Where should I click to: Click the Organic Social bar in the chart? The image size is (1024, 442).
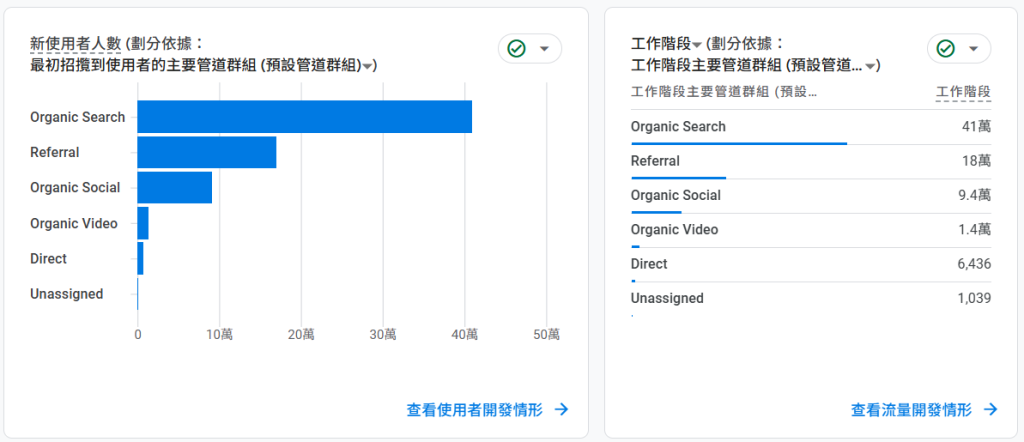(x=174, y=187)
